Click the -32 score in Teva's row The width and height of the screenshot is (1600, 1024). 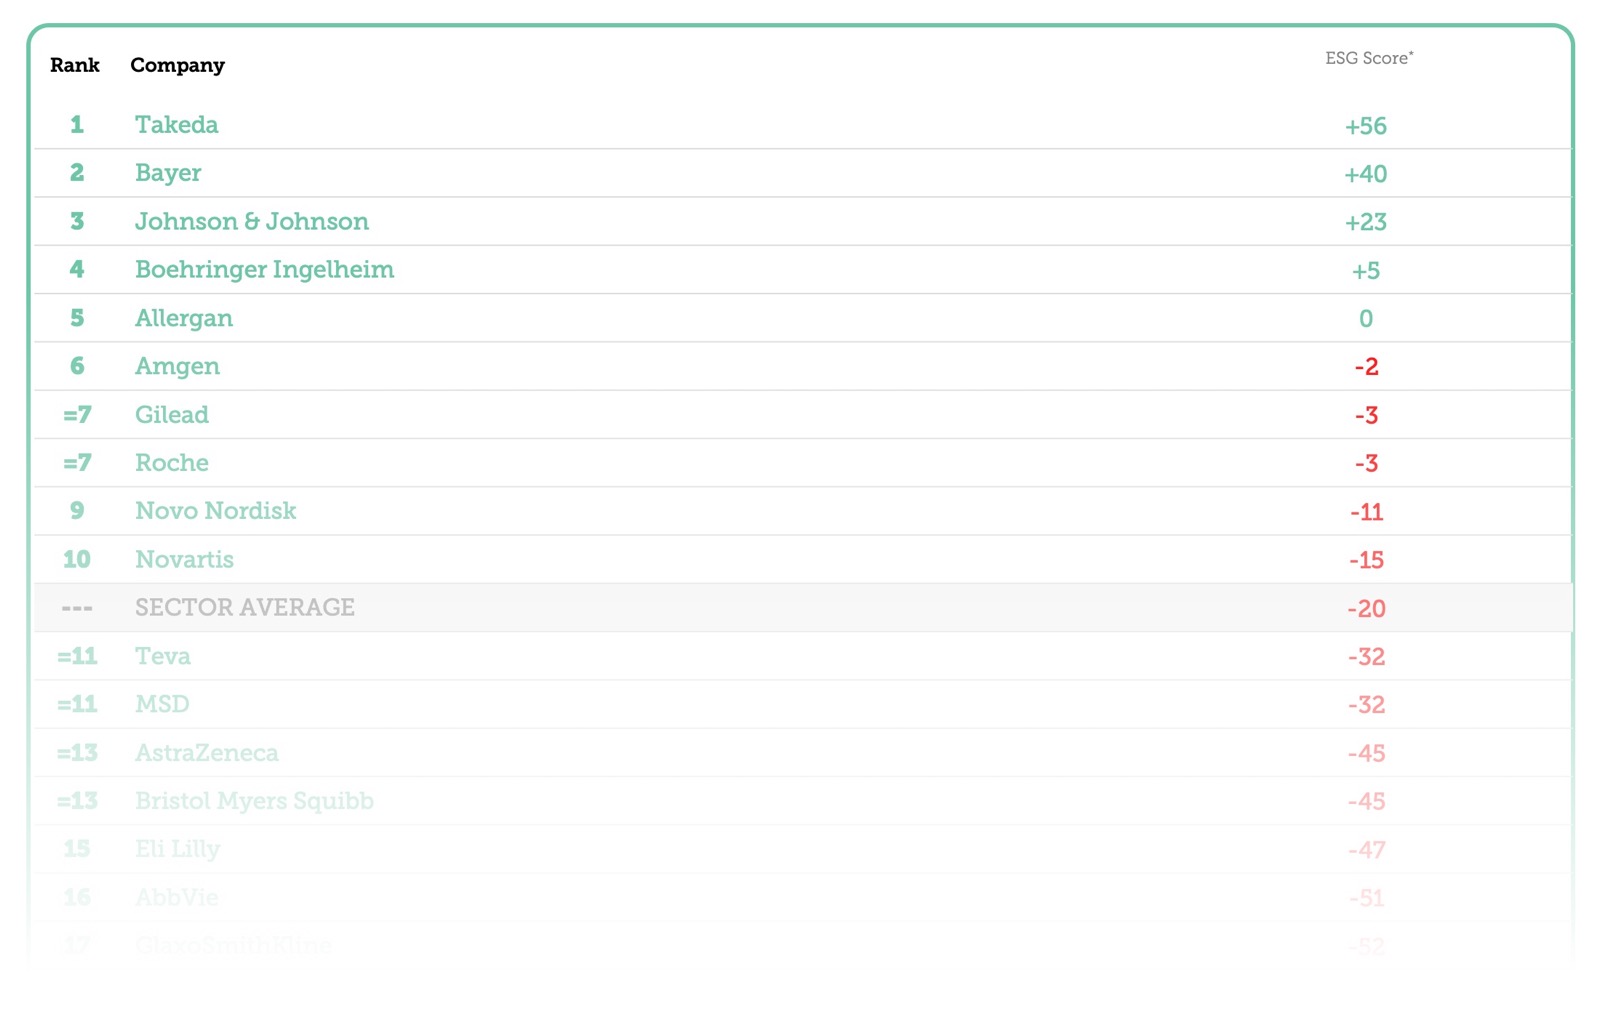(1366, 657)
